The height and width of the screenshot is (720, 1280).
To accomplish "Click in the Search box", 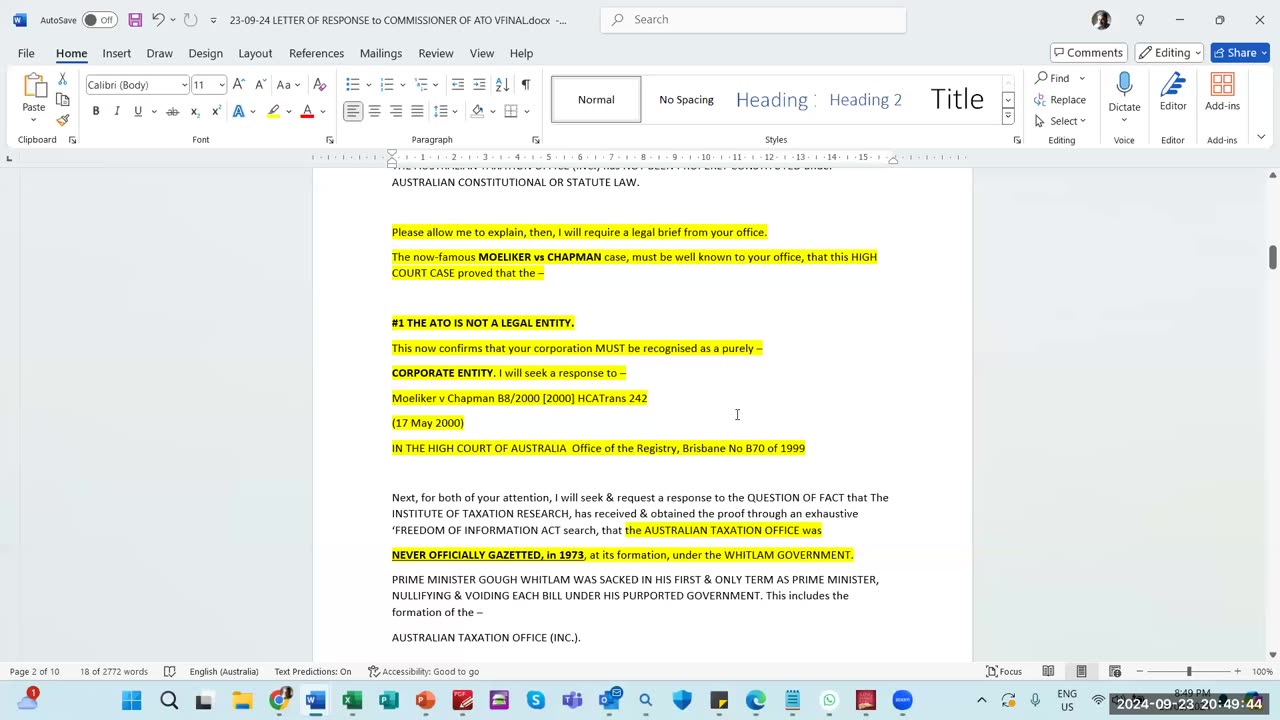I will (x=753, y=20).
